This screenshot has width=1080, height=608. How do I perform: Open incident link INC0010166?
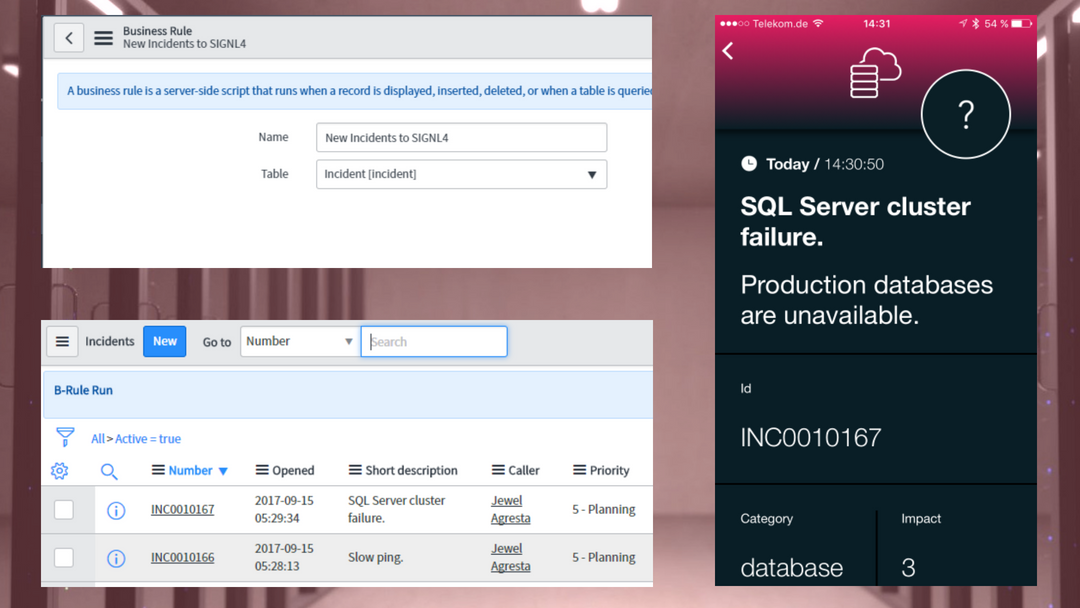click(x=183, y=558)
